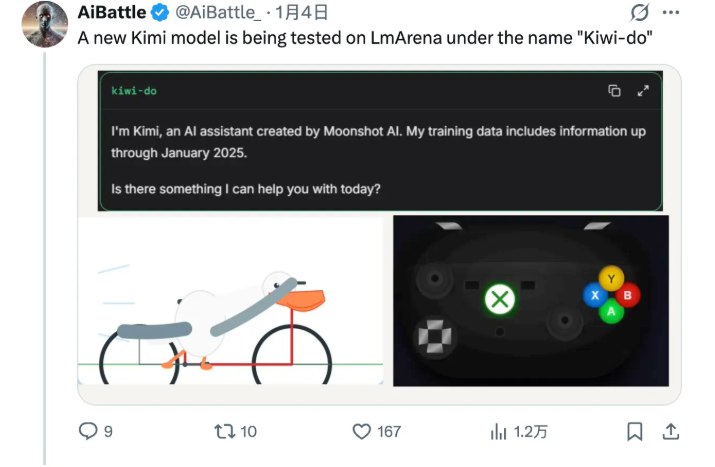
Task: Click the blue verified badge
Action: [158, 14]
